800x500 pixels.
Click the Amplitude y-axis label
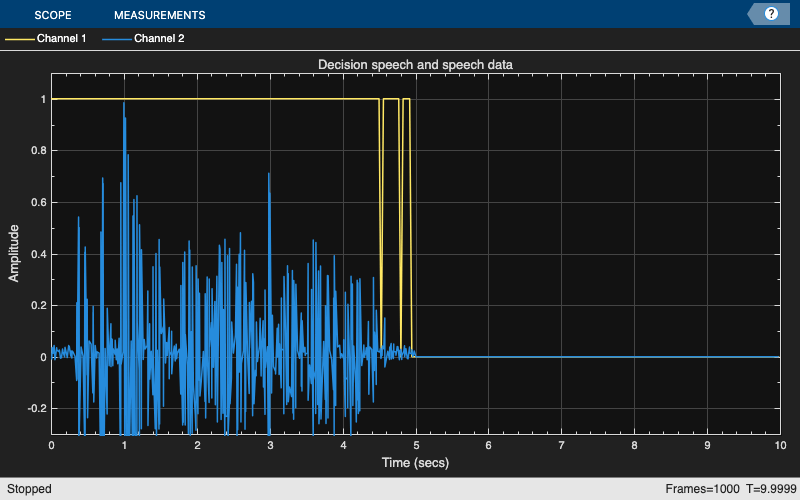[x=14, y=253]
